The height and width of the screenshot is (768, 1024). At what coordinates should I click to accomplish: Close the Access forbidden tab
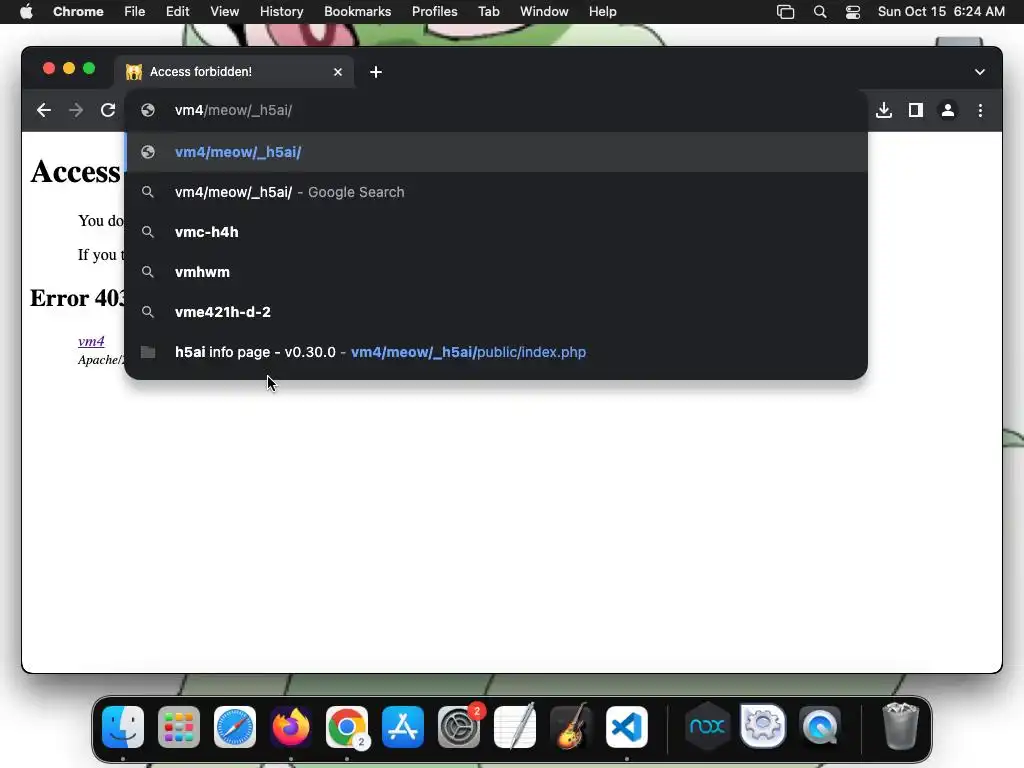[338, 72]
